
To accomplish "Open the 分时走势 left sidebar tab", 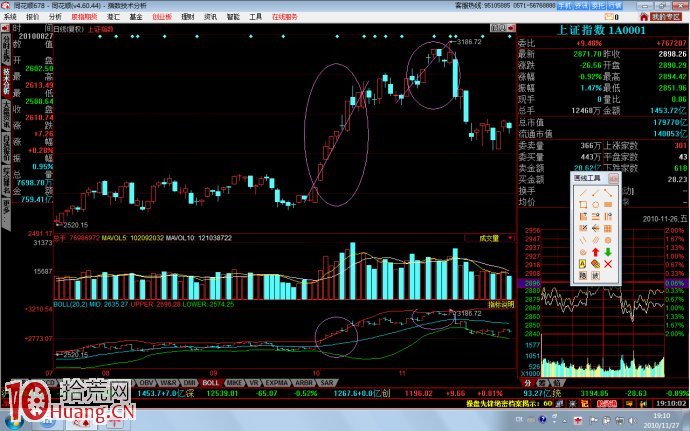I will 6,48.
